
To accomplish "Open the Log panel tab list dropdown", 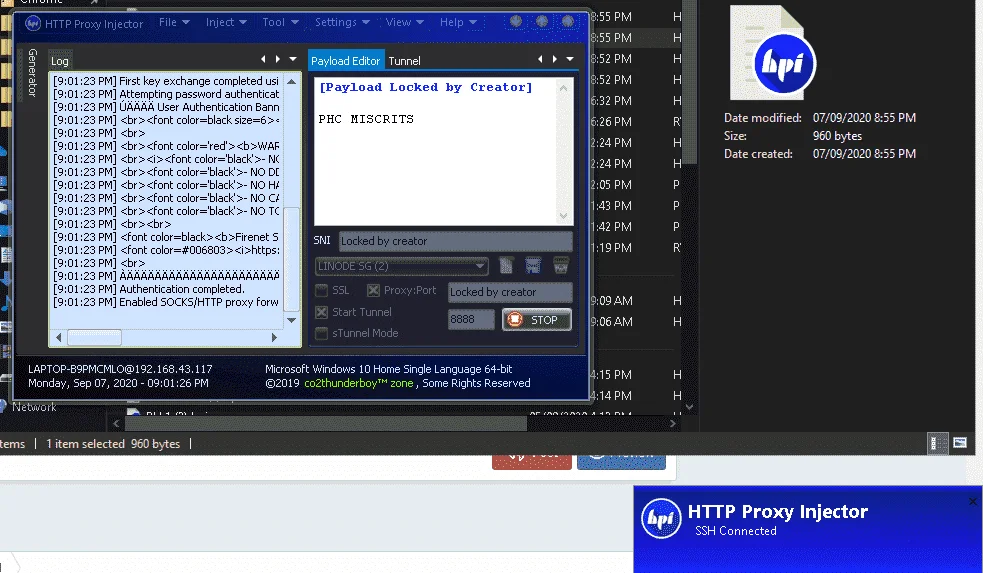I will [293, 59].
